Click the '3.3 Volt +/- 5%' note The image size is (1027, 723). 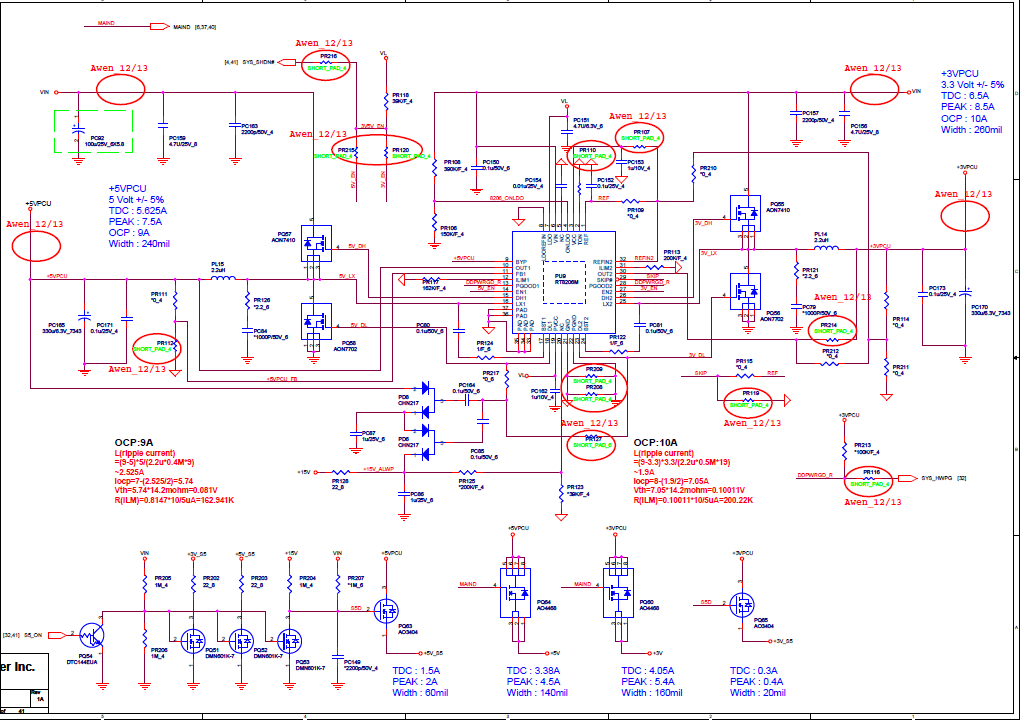(x=973, y=84)
